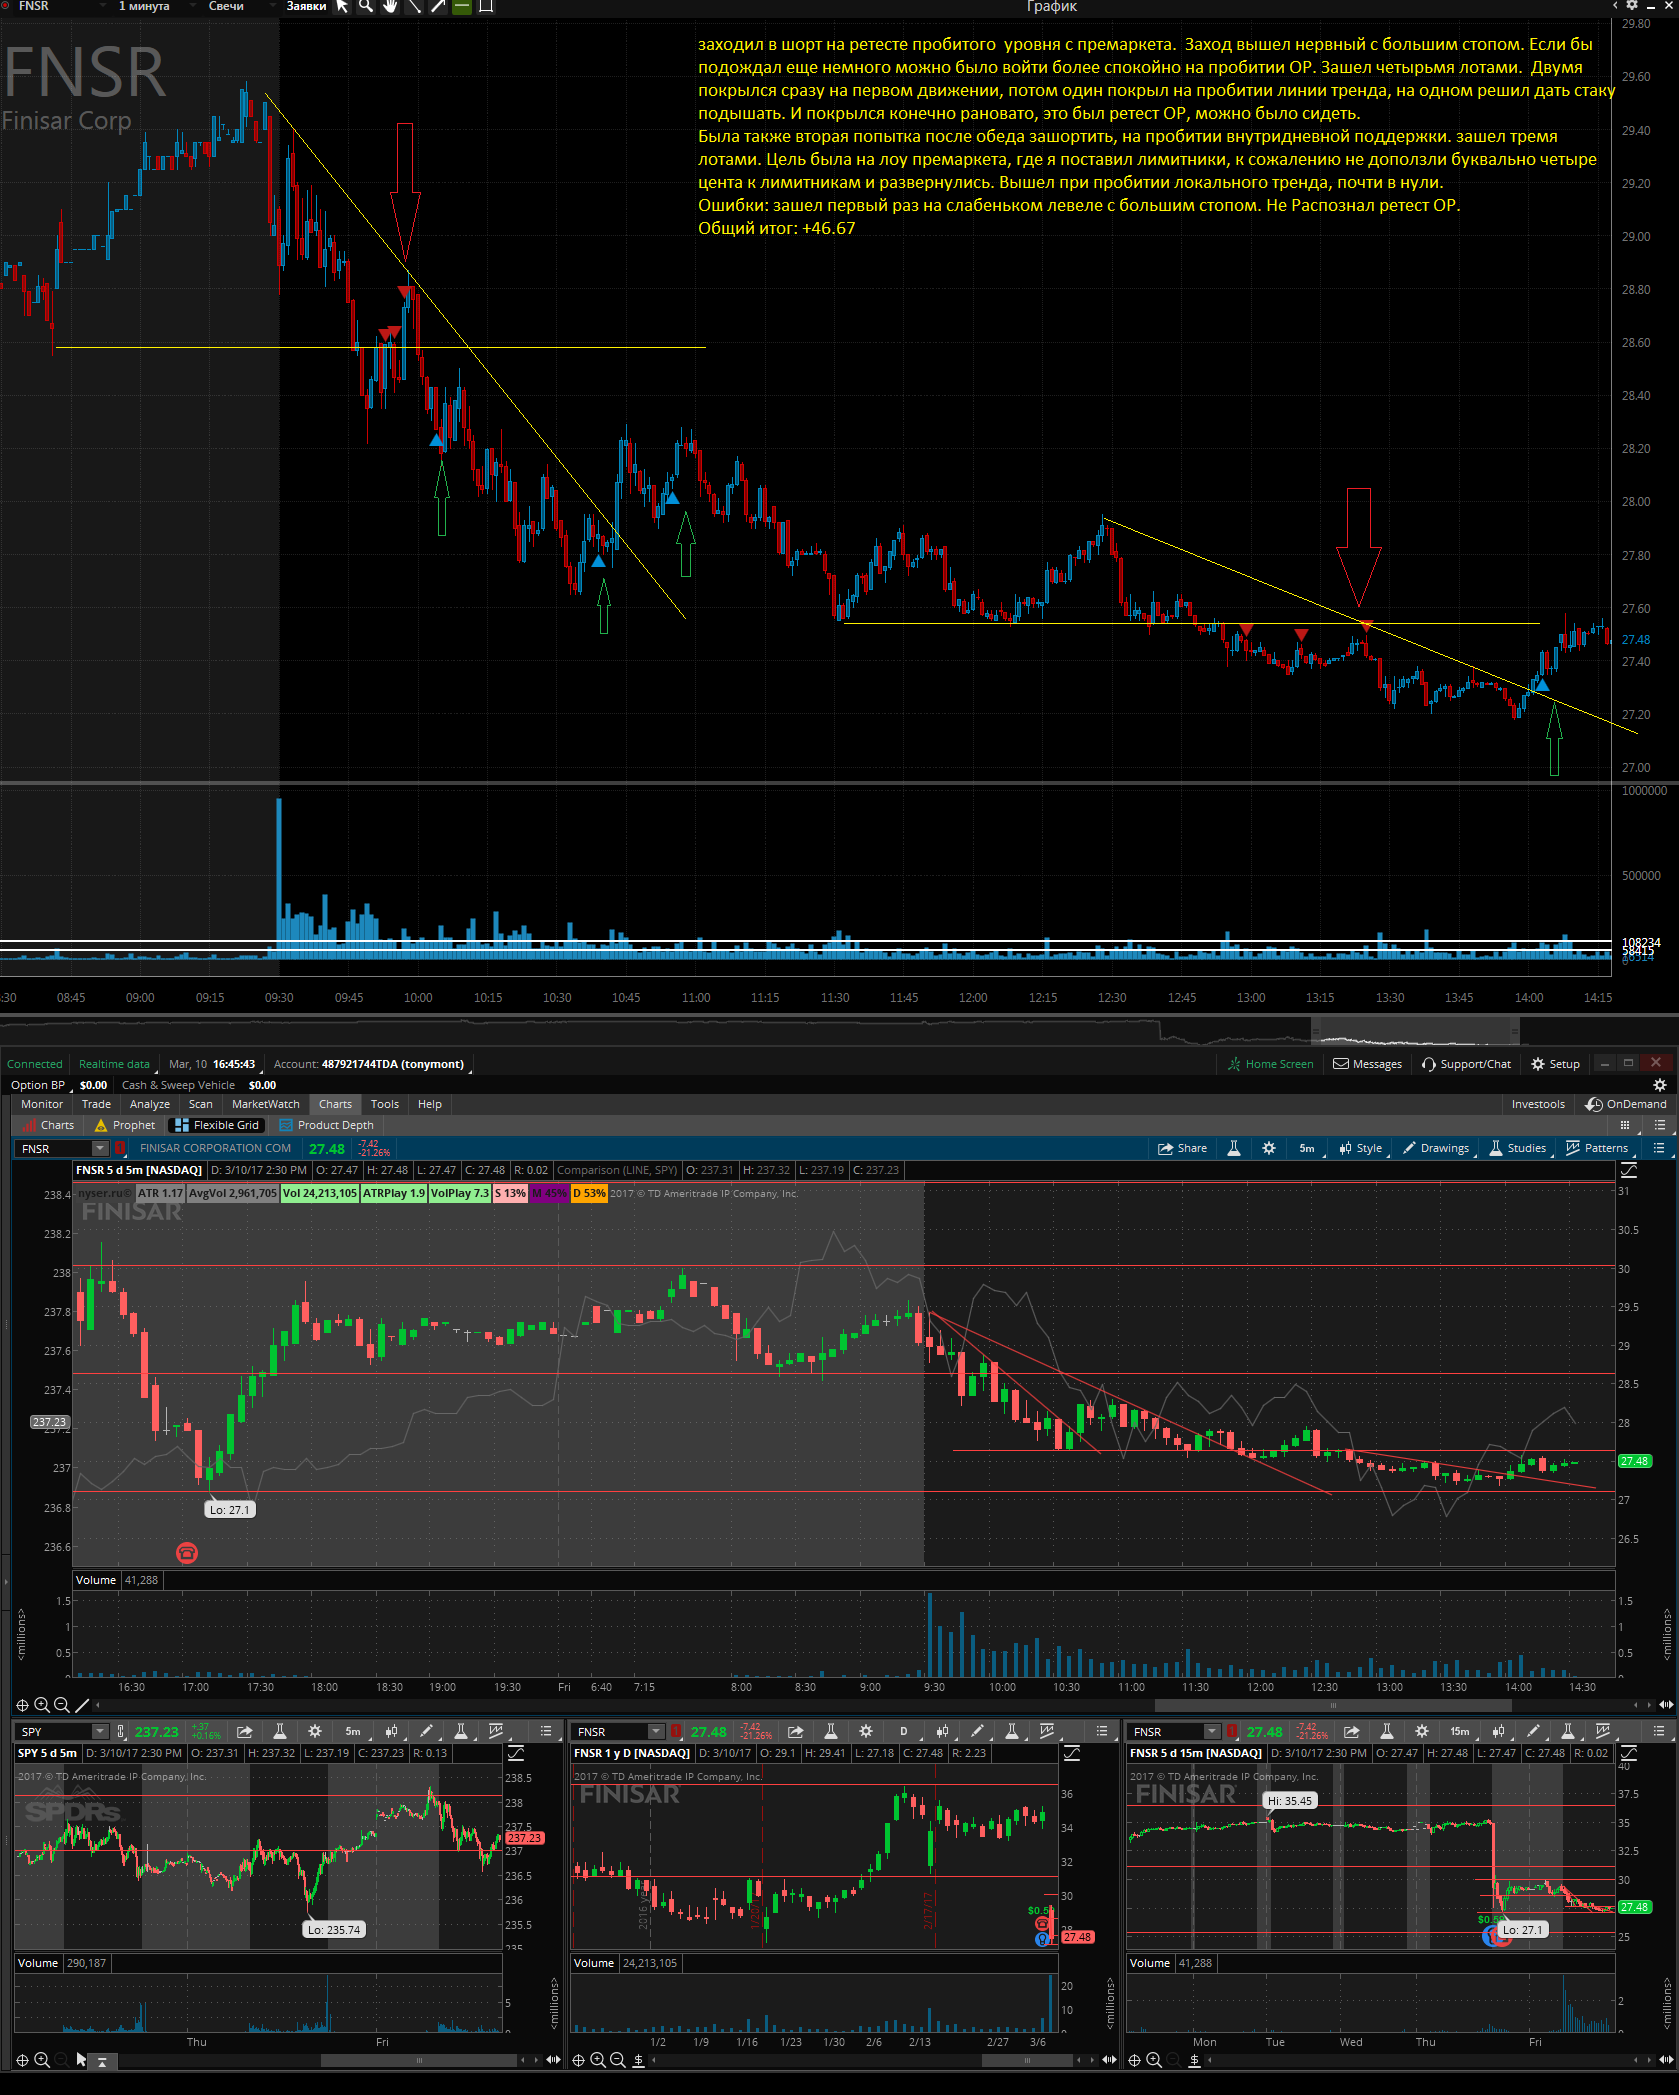1679x2095 pixels.
Task: Click the crosshair pan icon below main chart
Action: [x=22, y=1705]
